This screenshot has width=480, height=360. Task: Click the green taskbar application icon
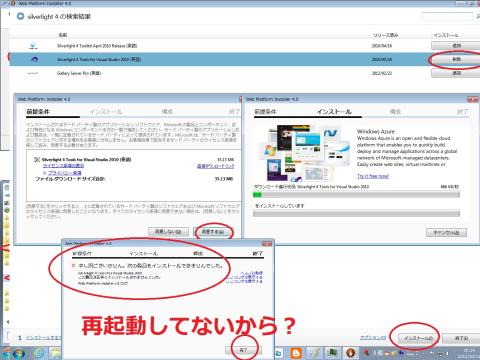tap(332, 353)
